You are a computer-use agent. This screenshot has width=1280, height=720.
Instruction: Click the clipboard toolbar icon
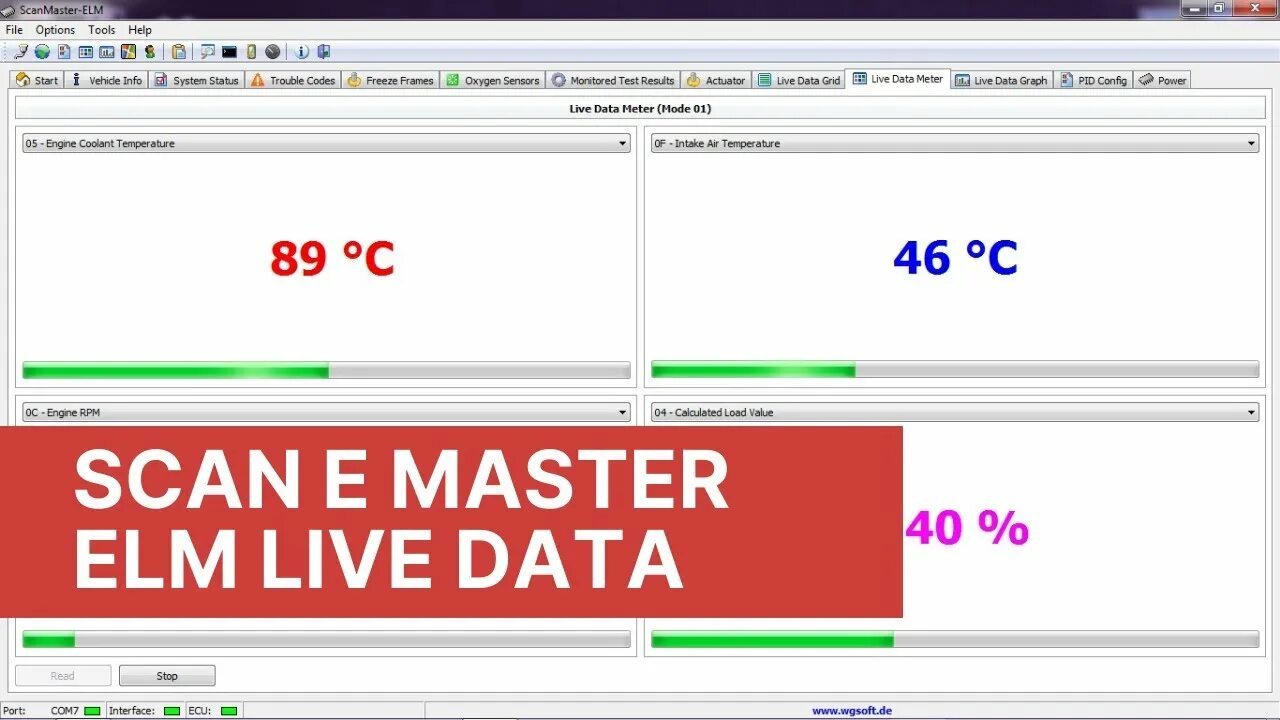[x=179, y=51]
